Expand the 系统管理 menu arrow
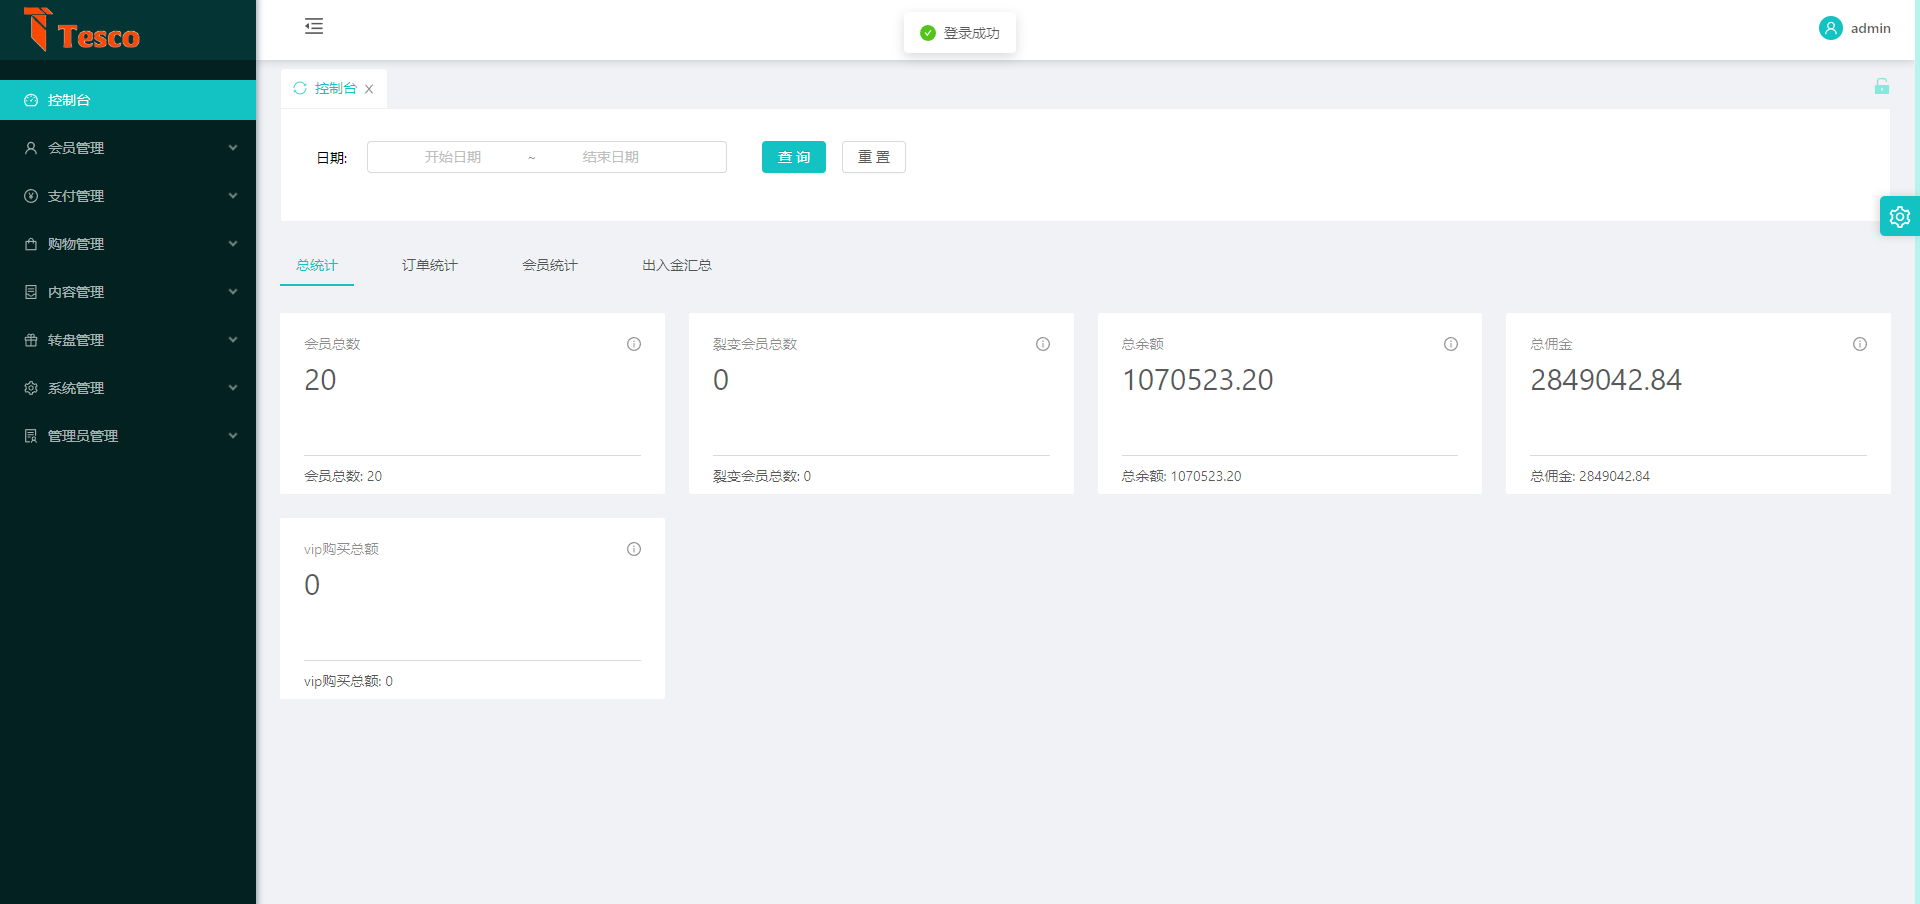 pyautogui.click(x=233, y=388)
